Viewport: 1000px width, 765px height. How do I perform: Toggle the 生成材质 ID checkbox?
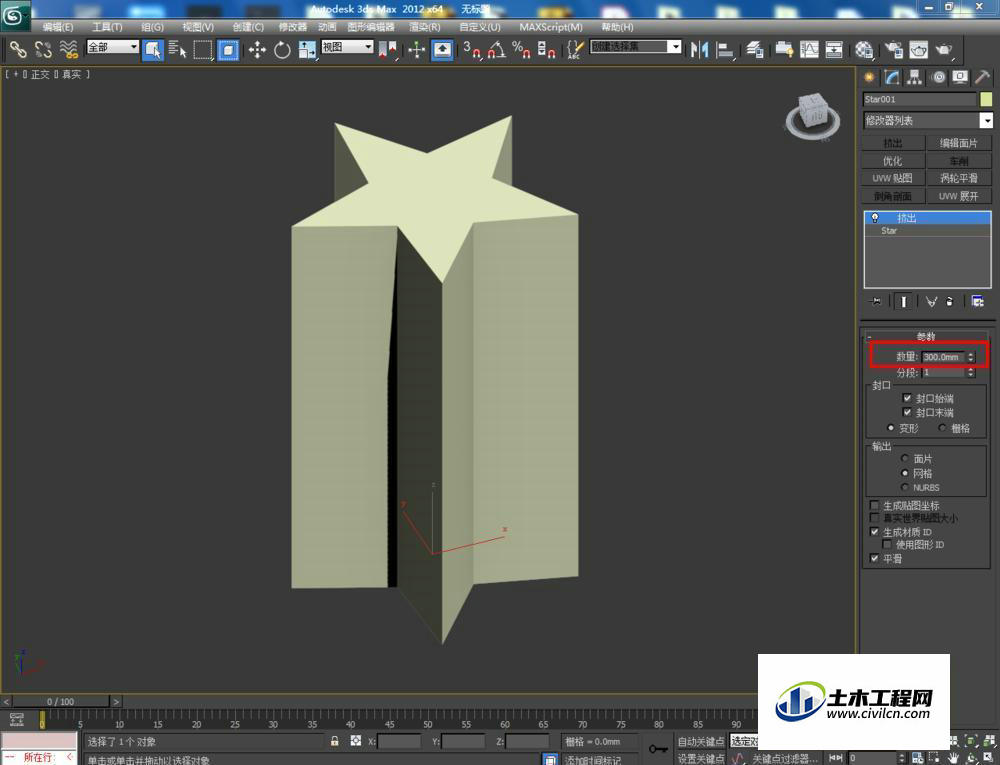[874, 532]
